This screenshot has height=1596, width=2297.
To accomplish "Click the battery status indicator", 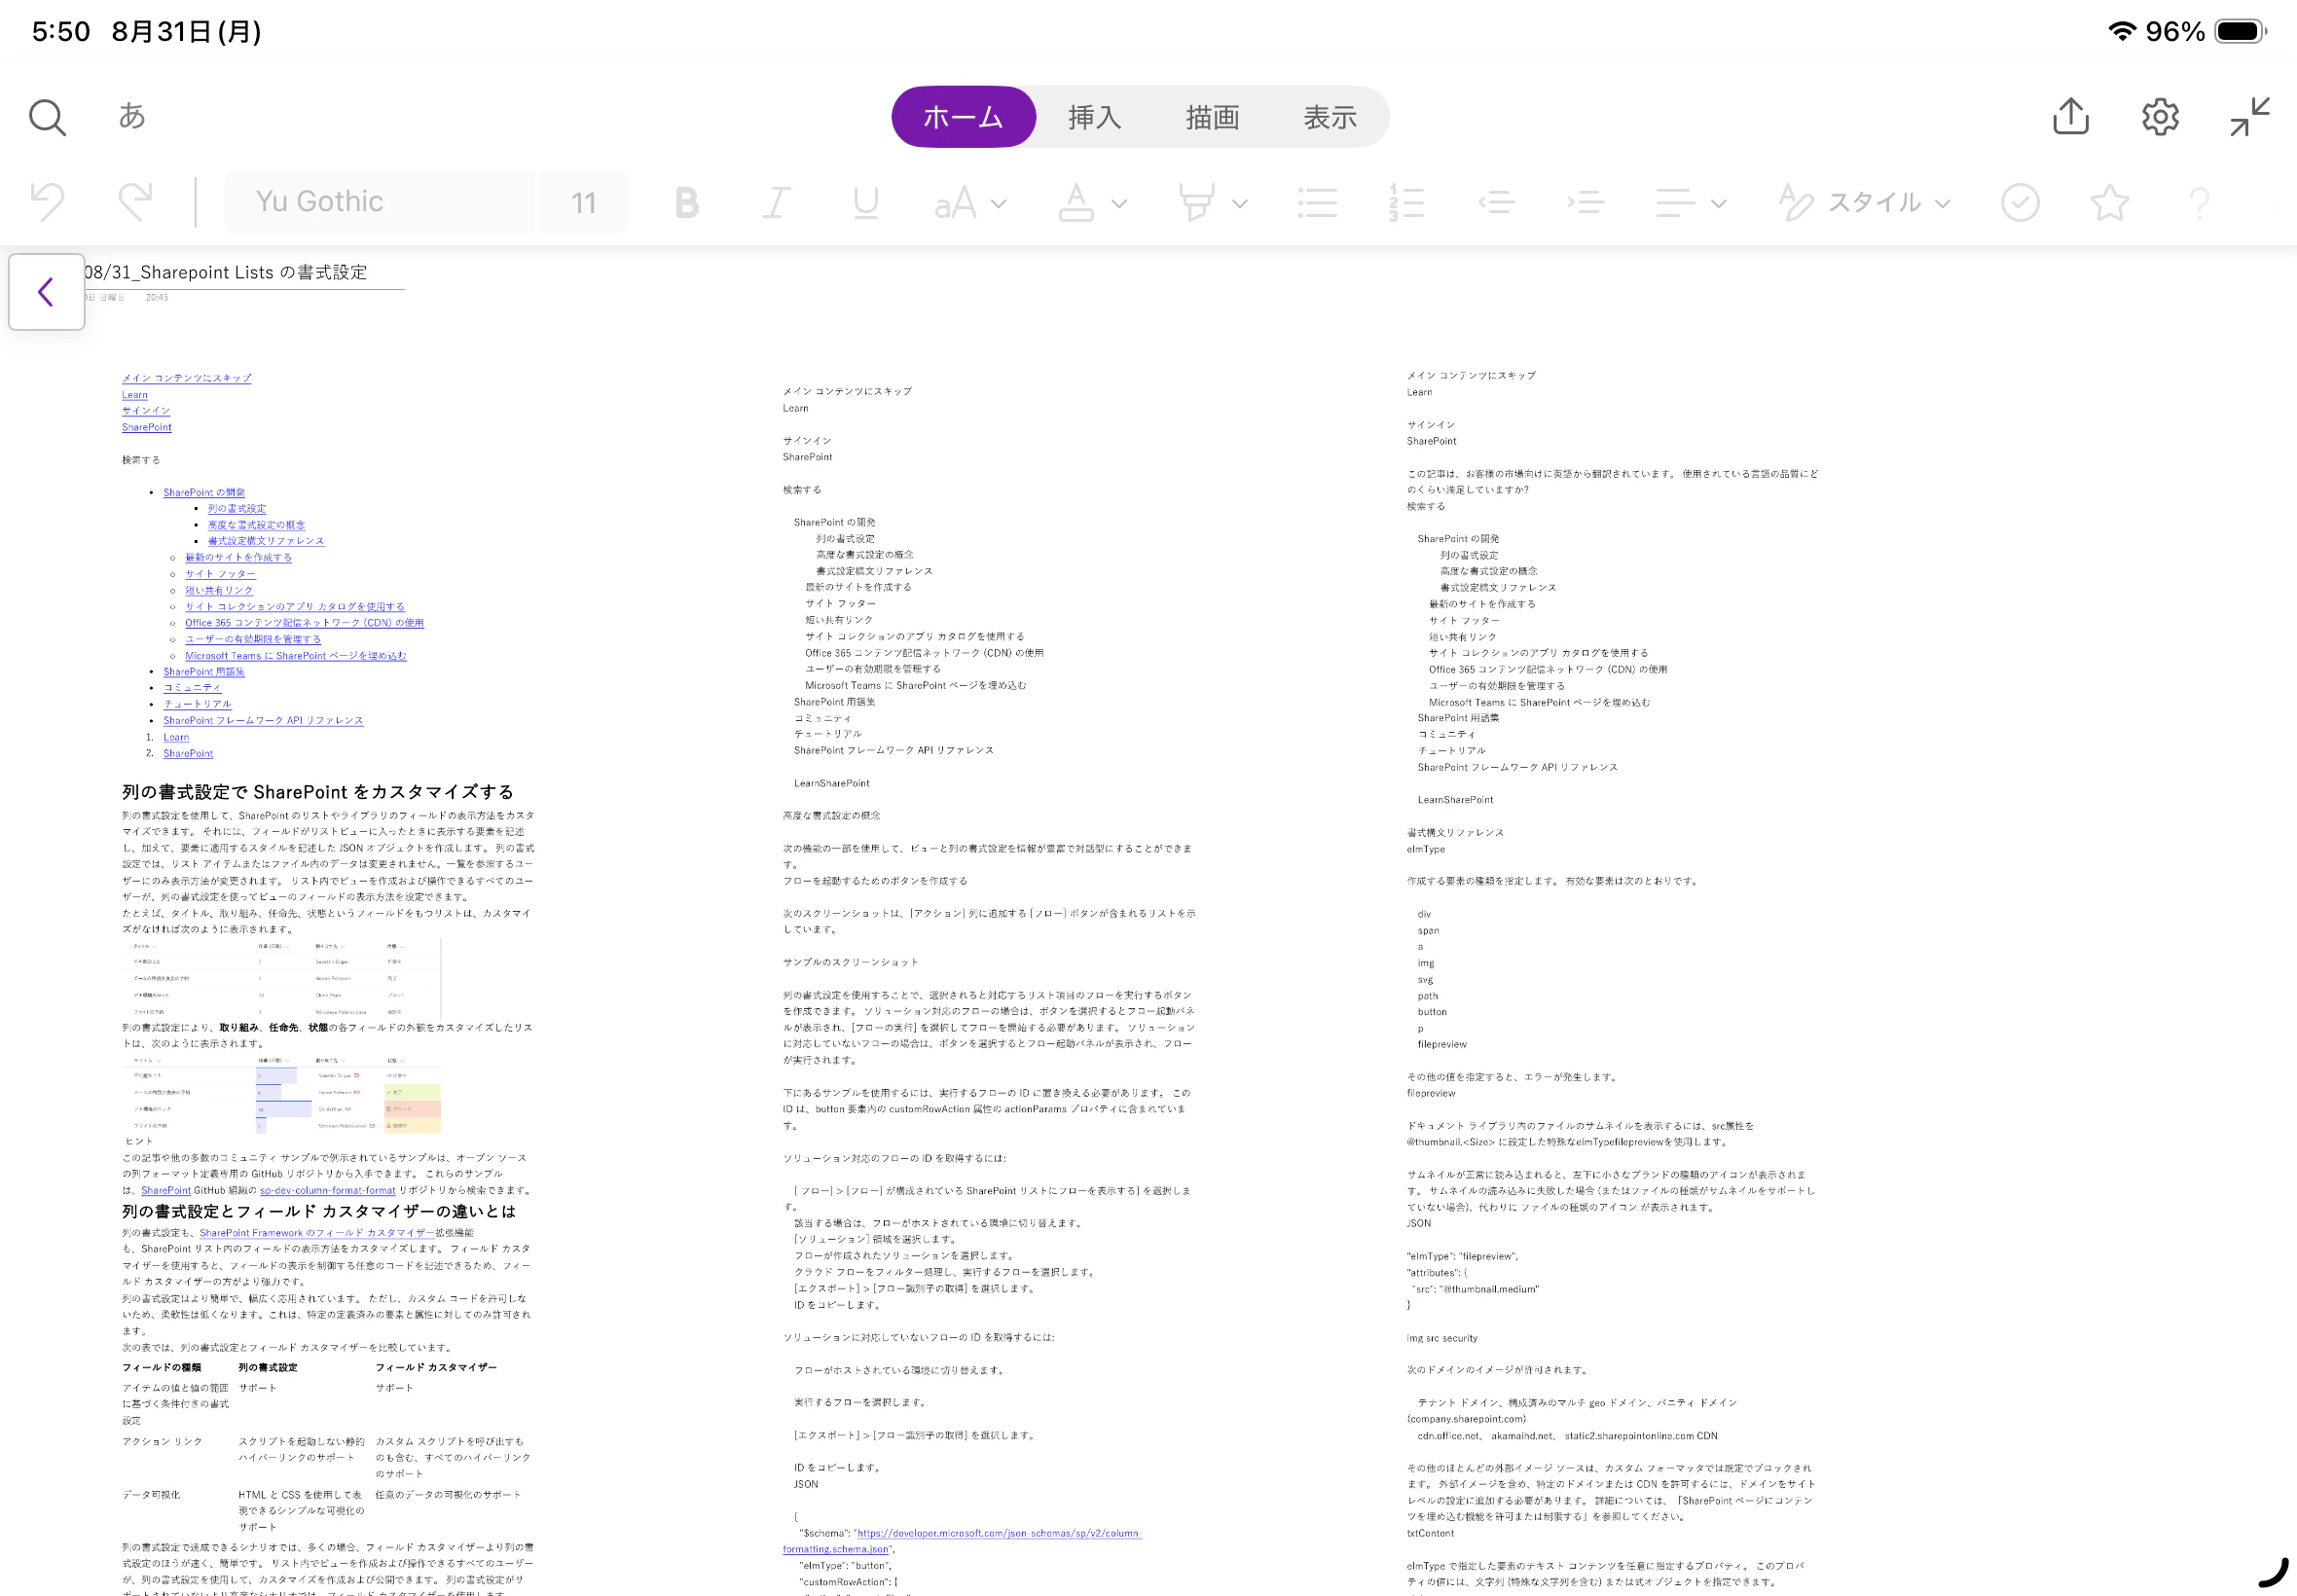I will 2240,31.
